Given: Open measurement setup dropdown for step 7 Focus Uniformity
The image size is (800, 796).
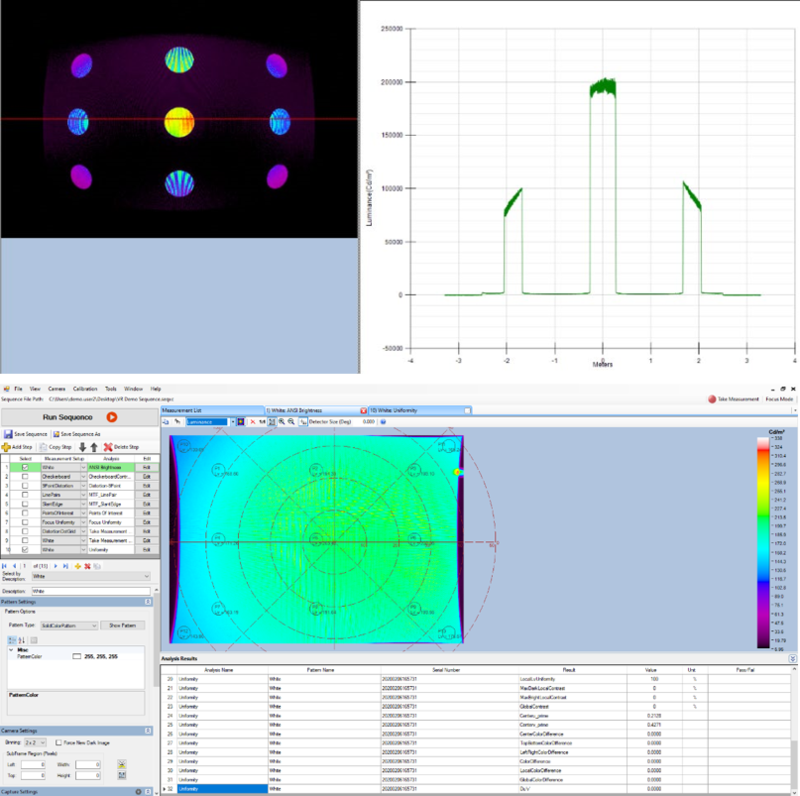Looking at the screenshot, I should [x=84, y=522].
